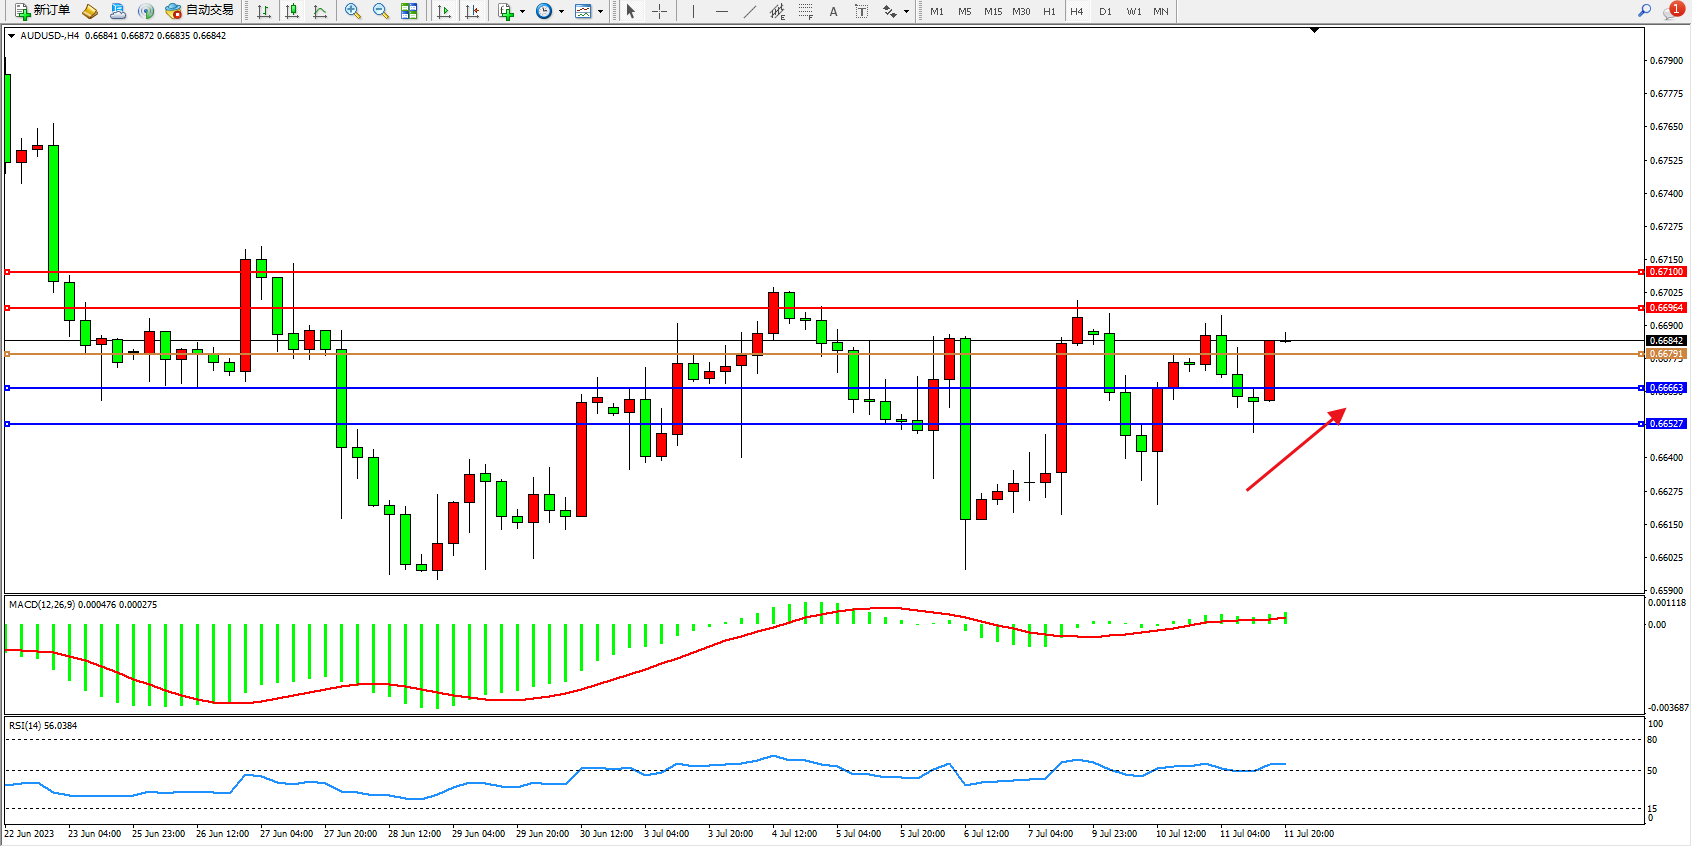Viewport: 1692px width, 847px height.
Task: Click the search magnifier at top right
Action: [x=1644, y=11]
